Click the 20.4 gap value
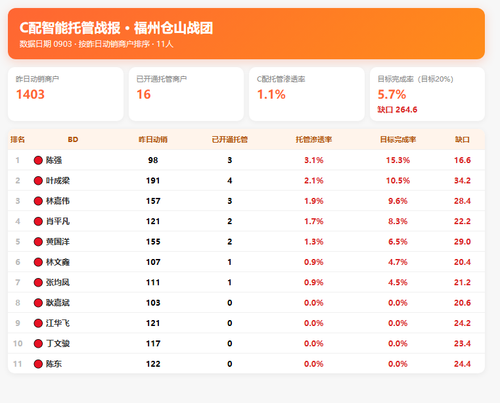This screenshot has height=403, width=500. [462, 262]
